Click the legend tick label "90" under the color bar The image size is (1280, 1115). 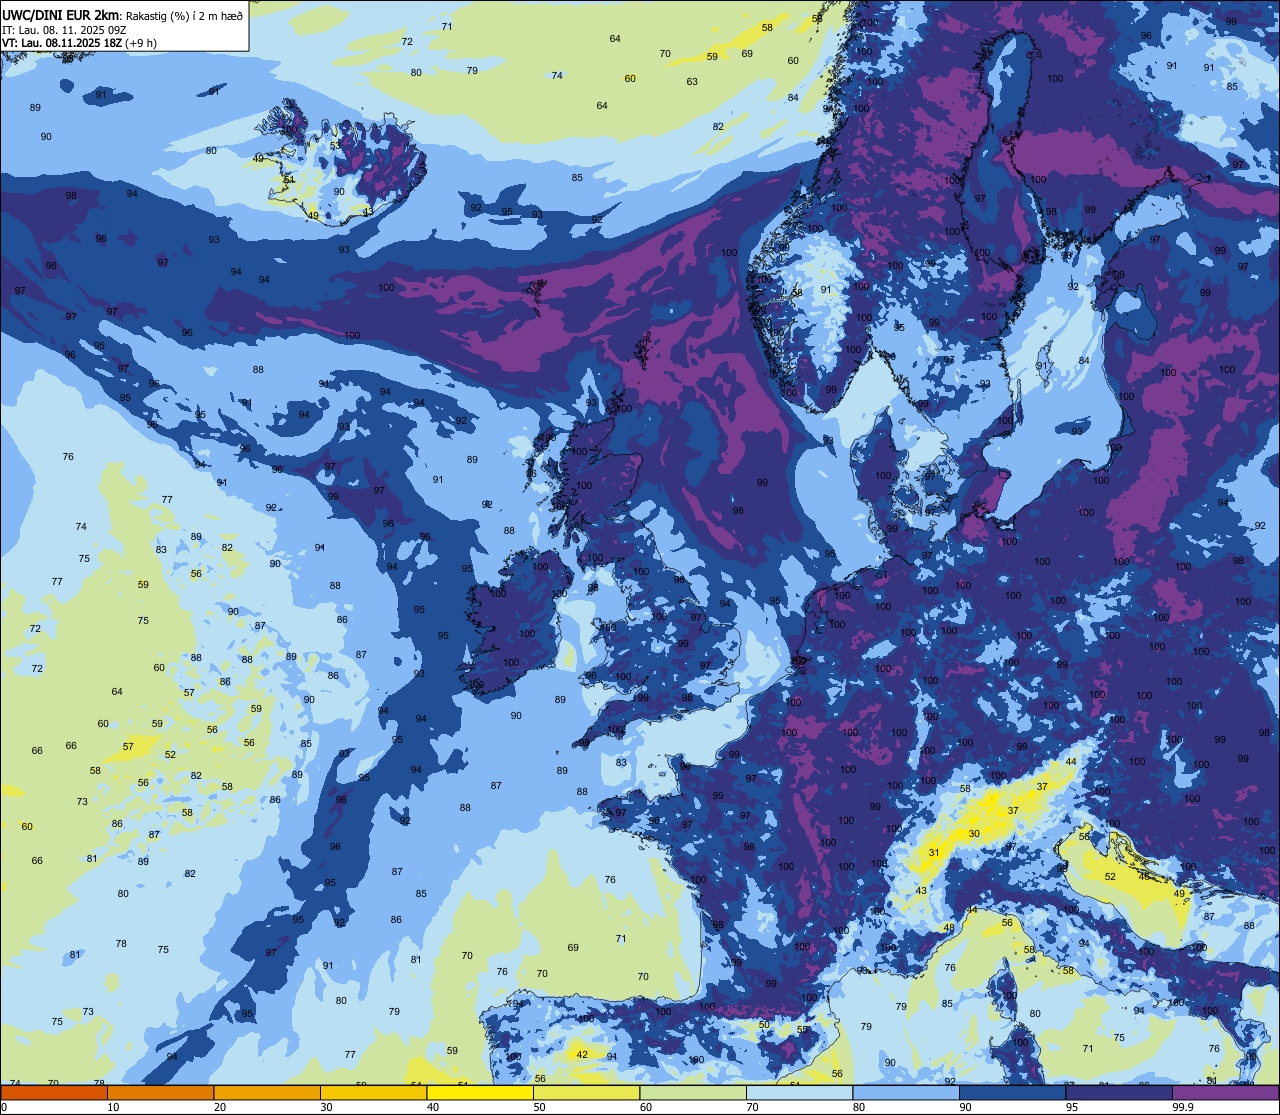tap(966, 1107)
